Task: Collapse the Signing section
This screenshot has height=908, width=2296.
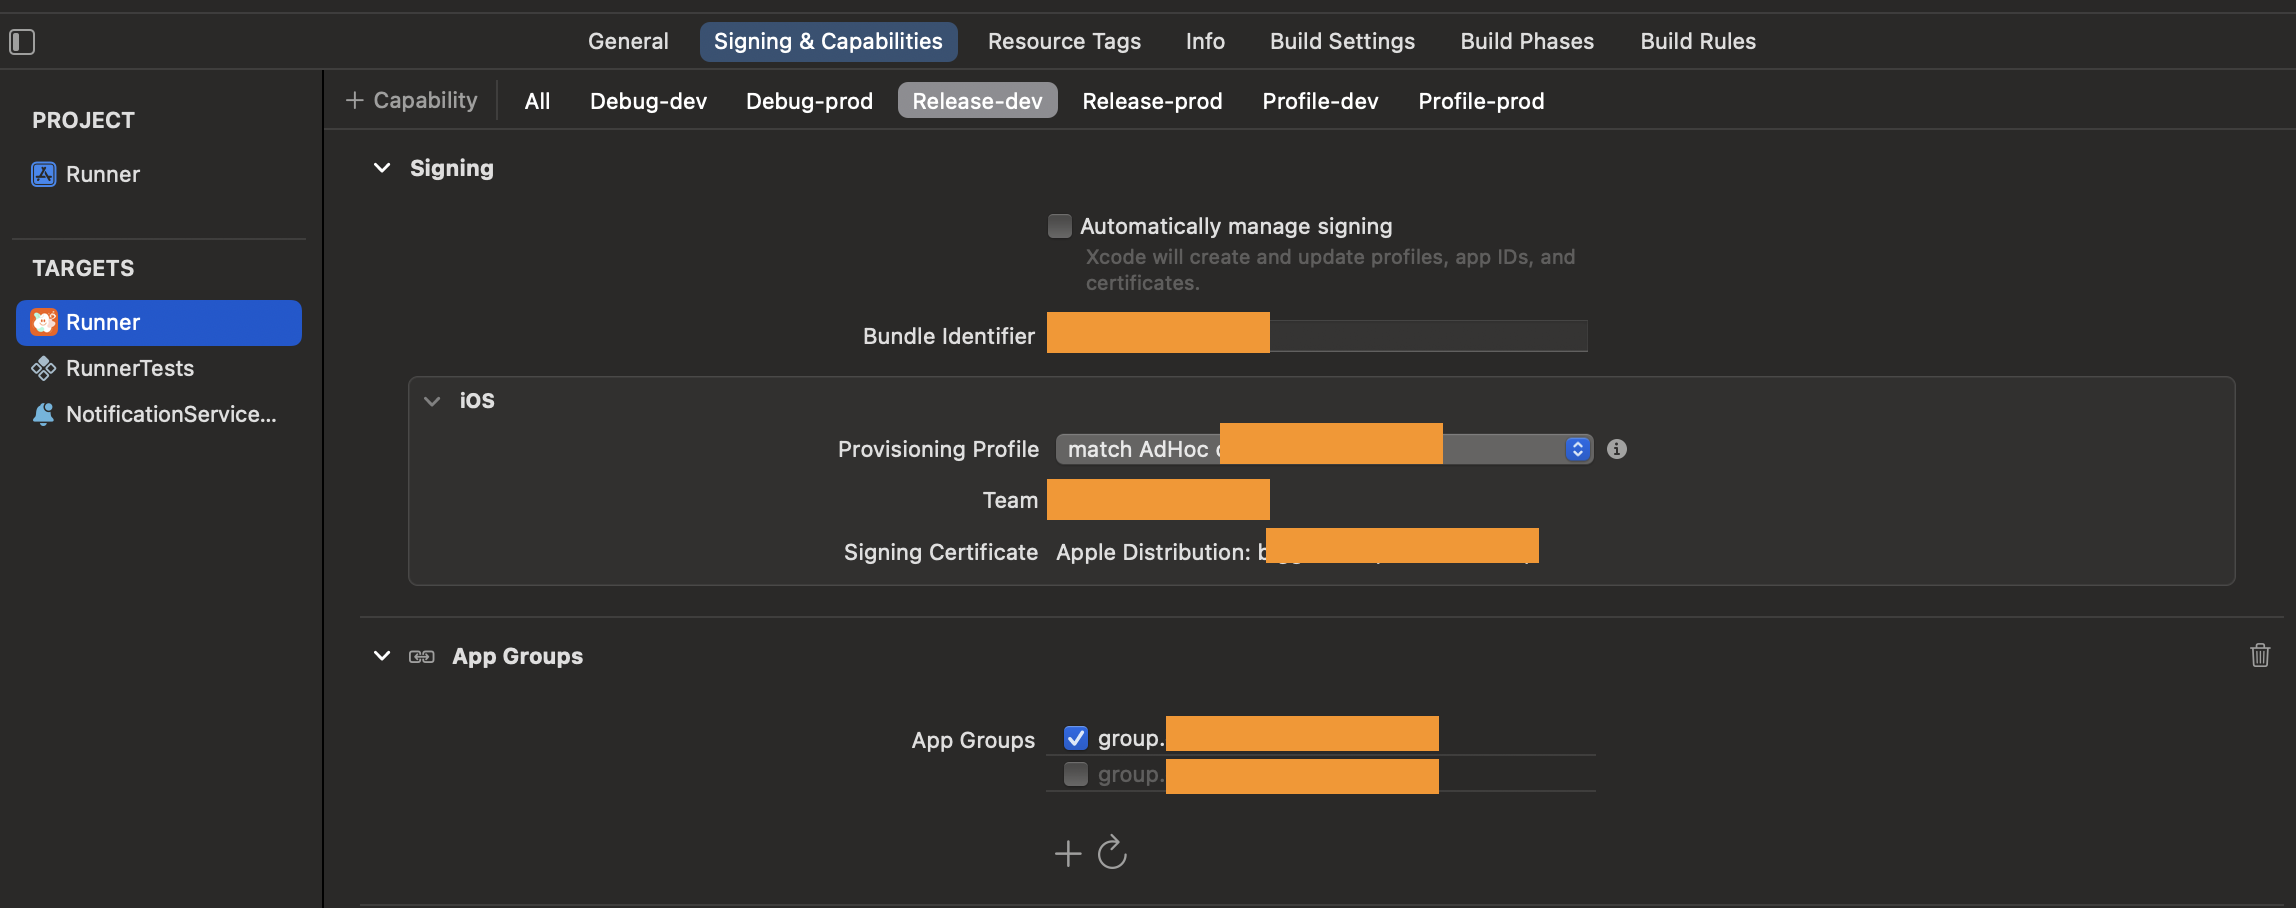Action: tap(382, 168)
